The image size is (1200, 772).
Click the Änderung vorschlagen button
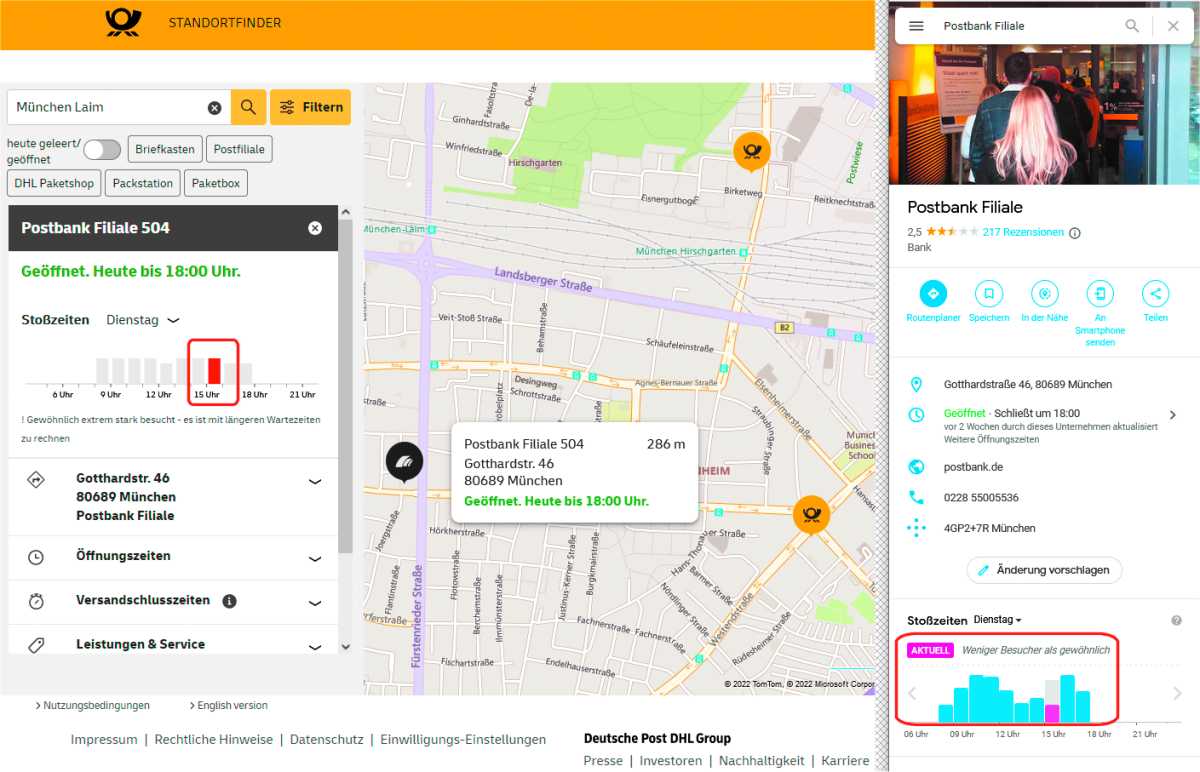(x=1044, y=570)
